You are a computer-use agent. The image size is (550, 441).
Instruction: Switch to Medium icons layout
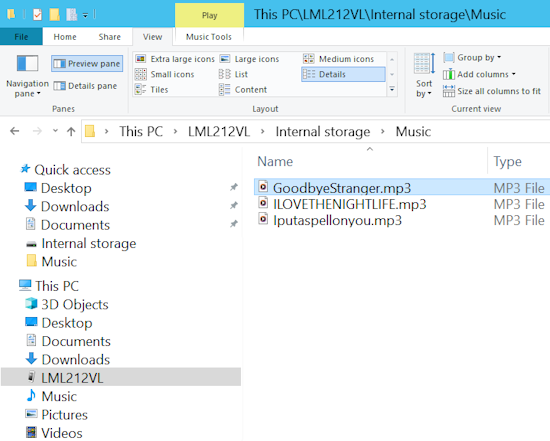point(339,59)
